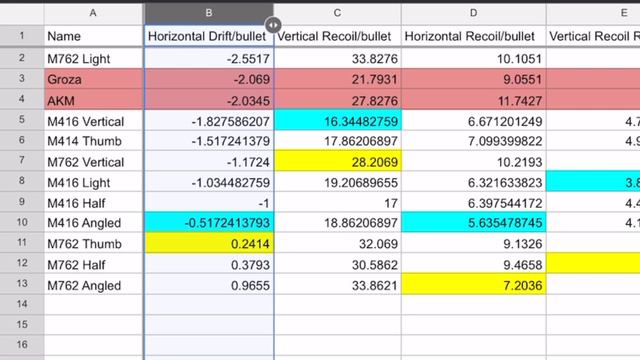This screenshot has height=360, width=640.
Task: Click the cell with value 33.8621
Action: (x=338, y=285)
